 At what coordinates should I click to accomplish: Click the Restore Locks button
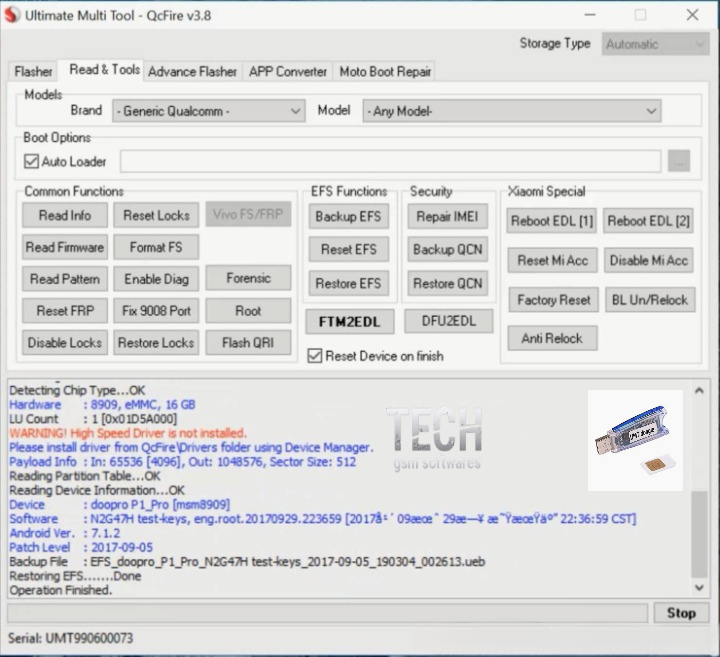click(156, 343)
